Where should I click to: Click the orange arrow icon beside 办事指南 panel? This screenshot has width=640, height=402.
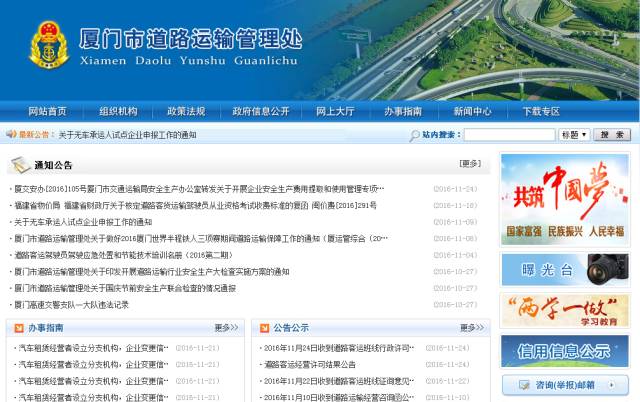pyautogui.click(x=19, y=328)
